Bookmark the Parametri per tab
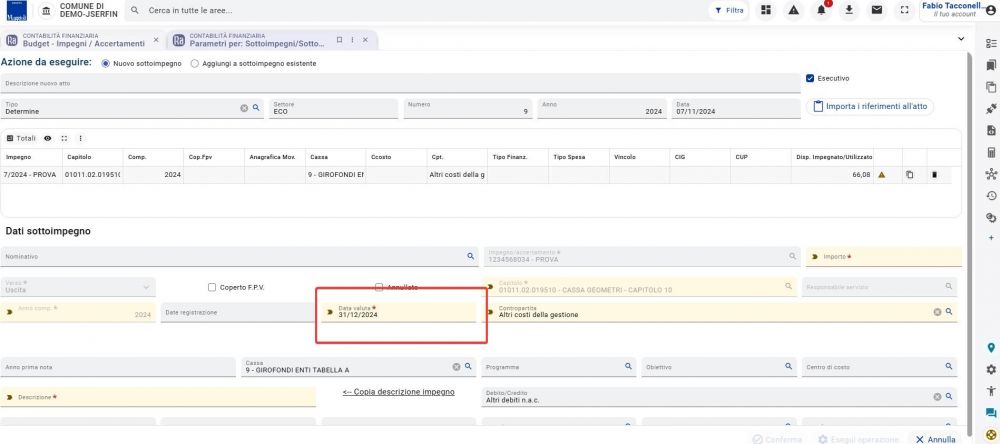 click(x=339, y=40)
